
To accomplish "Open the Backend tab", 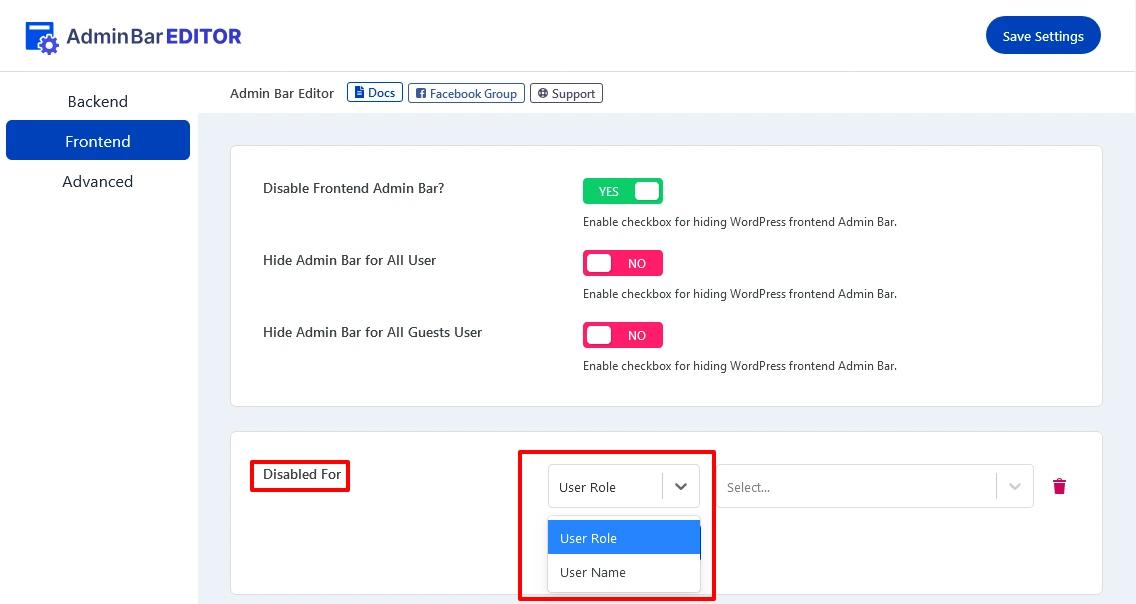I will click(x=97, y=101).
